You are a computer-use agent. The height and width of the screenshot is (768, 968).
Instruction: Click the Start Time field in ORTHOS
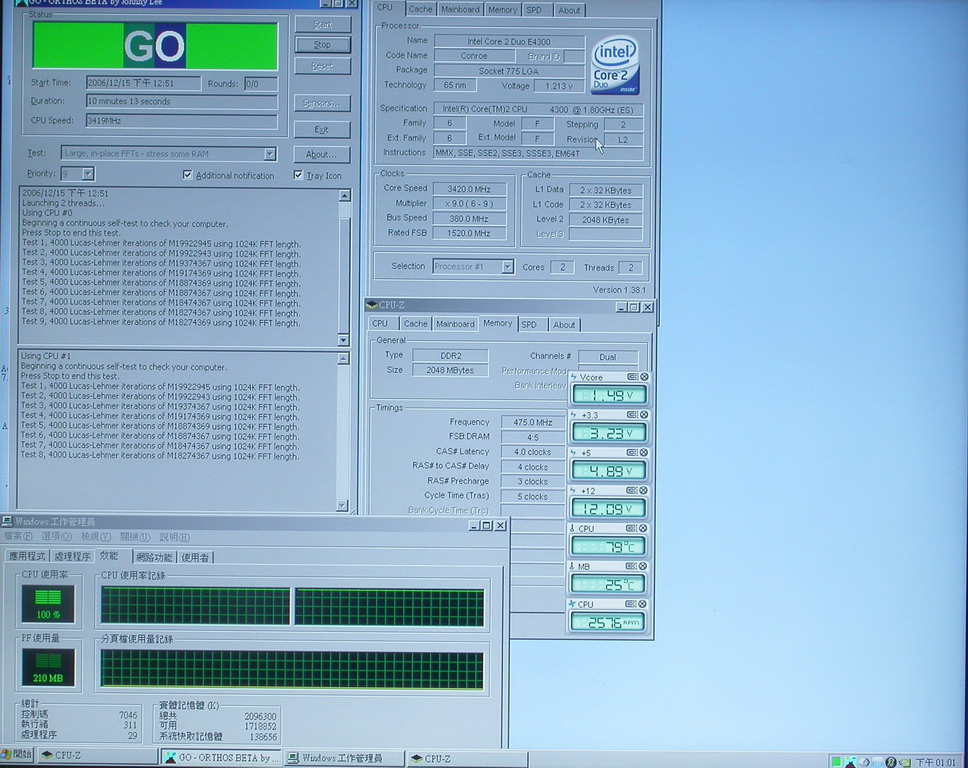[143, 83]
